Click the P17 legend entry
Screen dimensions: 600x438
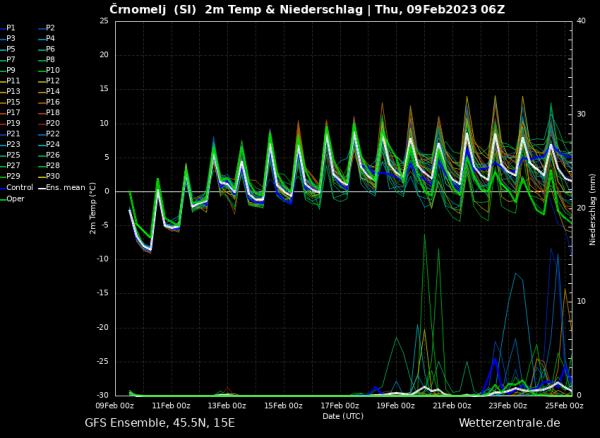click(10, 112)
